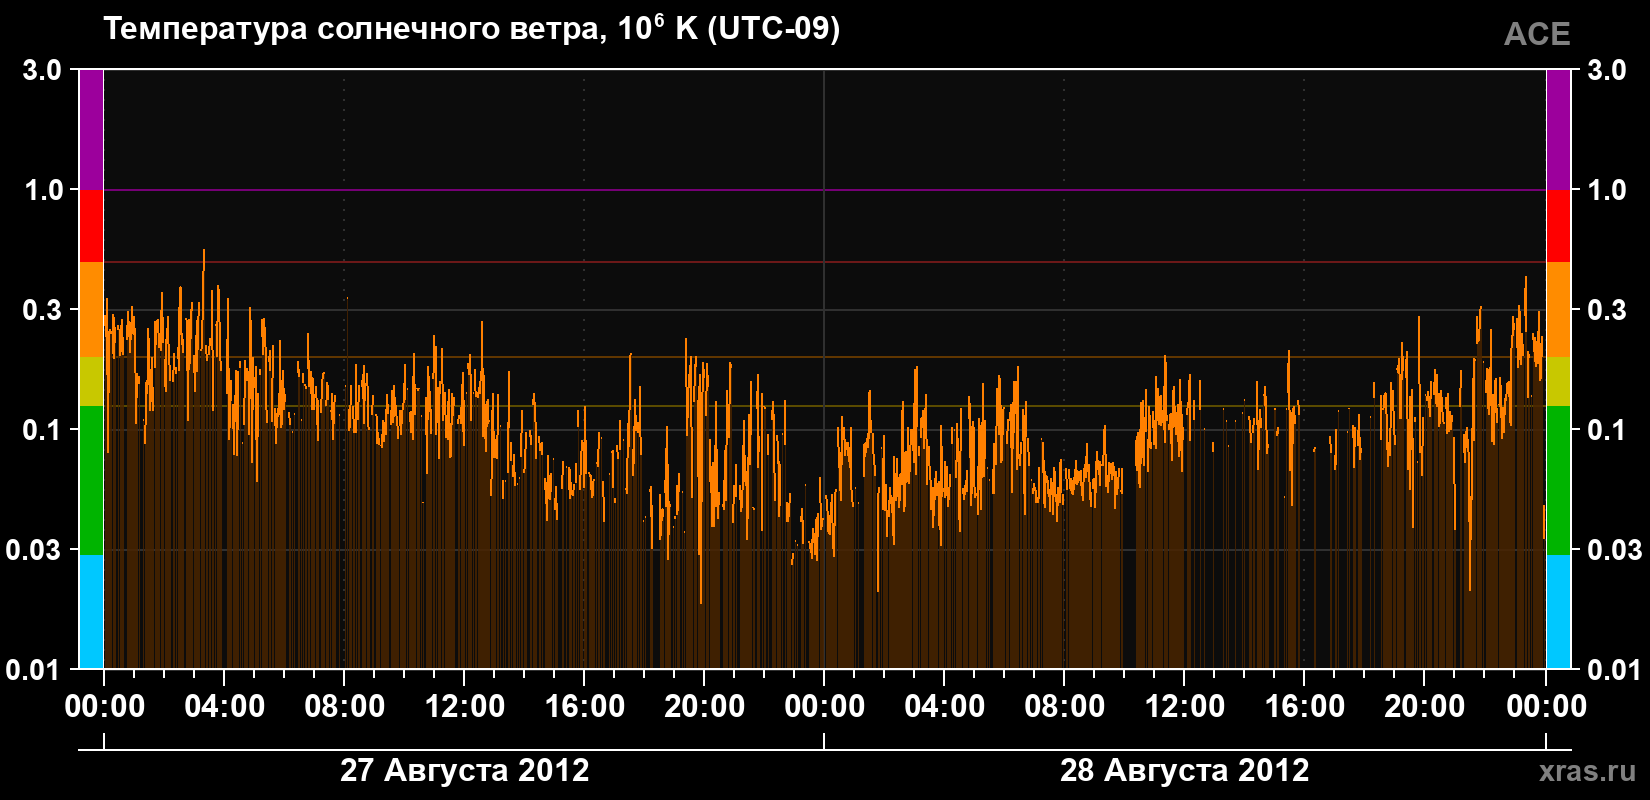The width and height of the screenshot is (1650, 800).
Task: Select the "04:00" tick label for 28 August
Action: (x=945, y=707)
